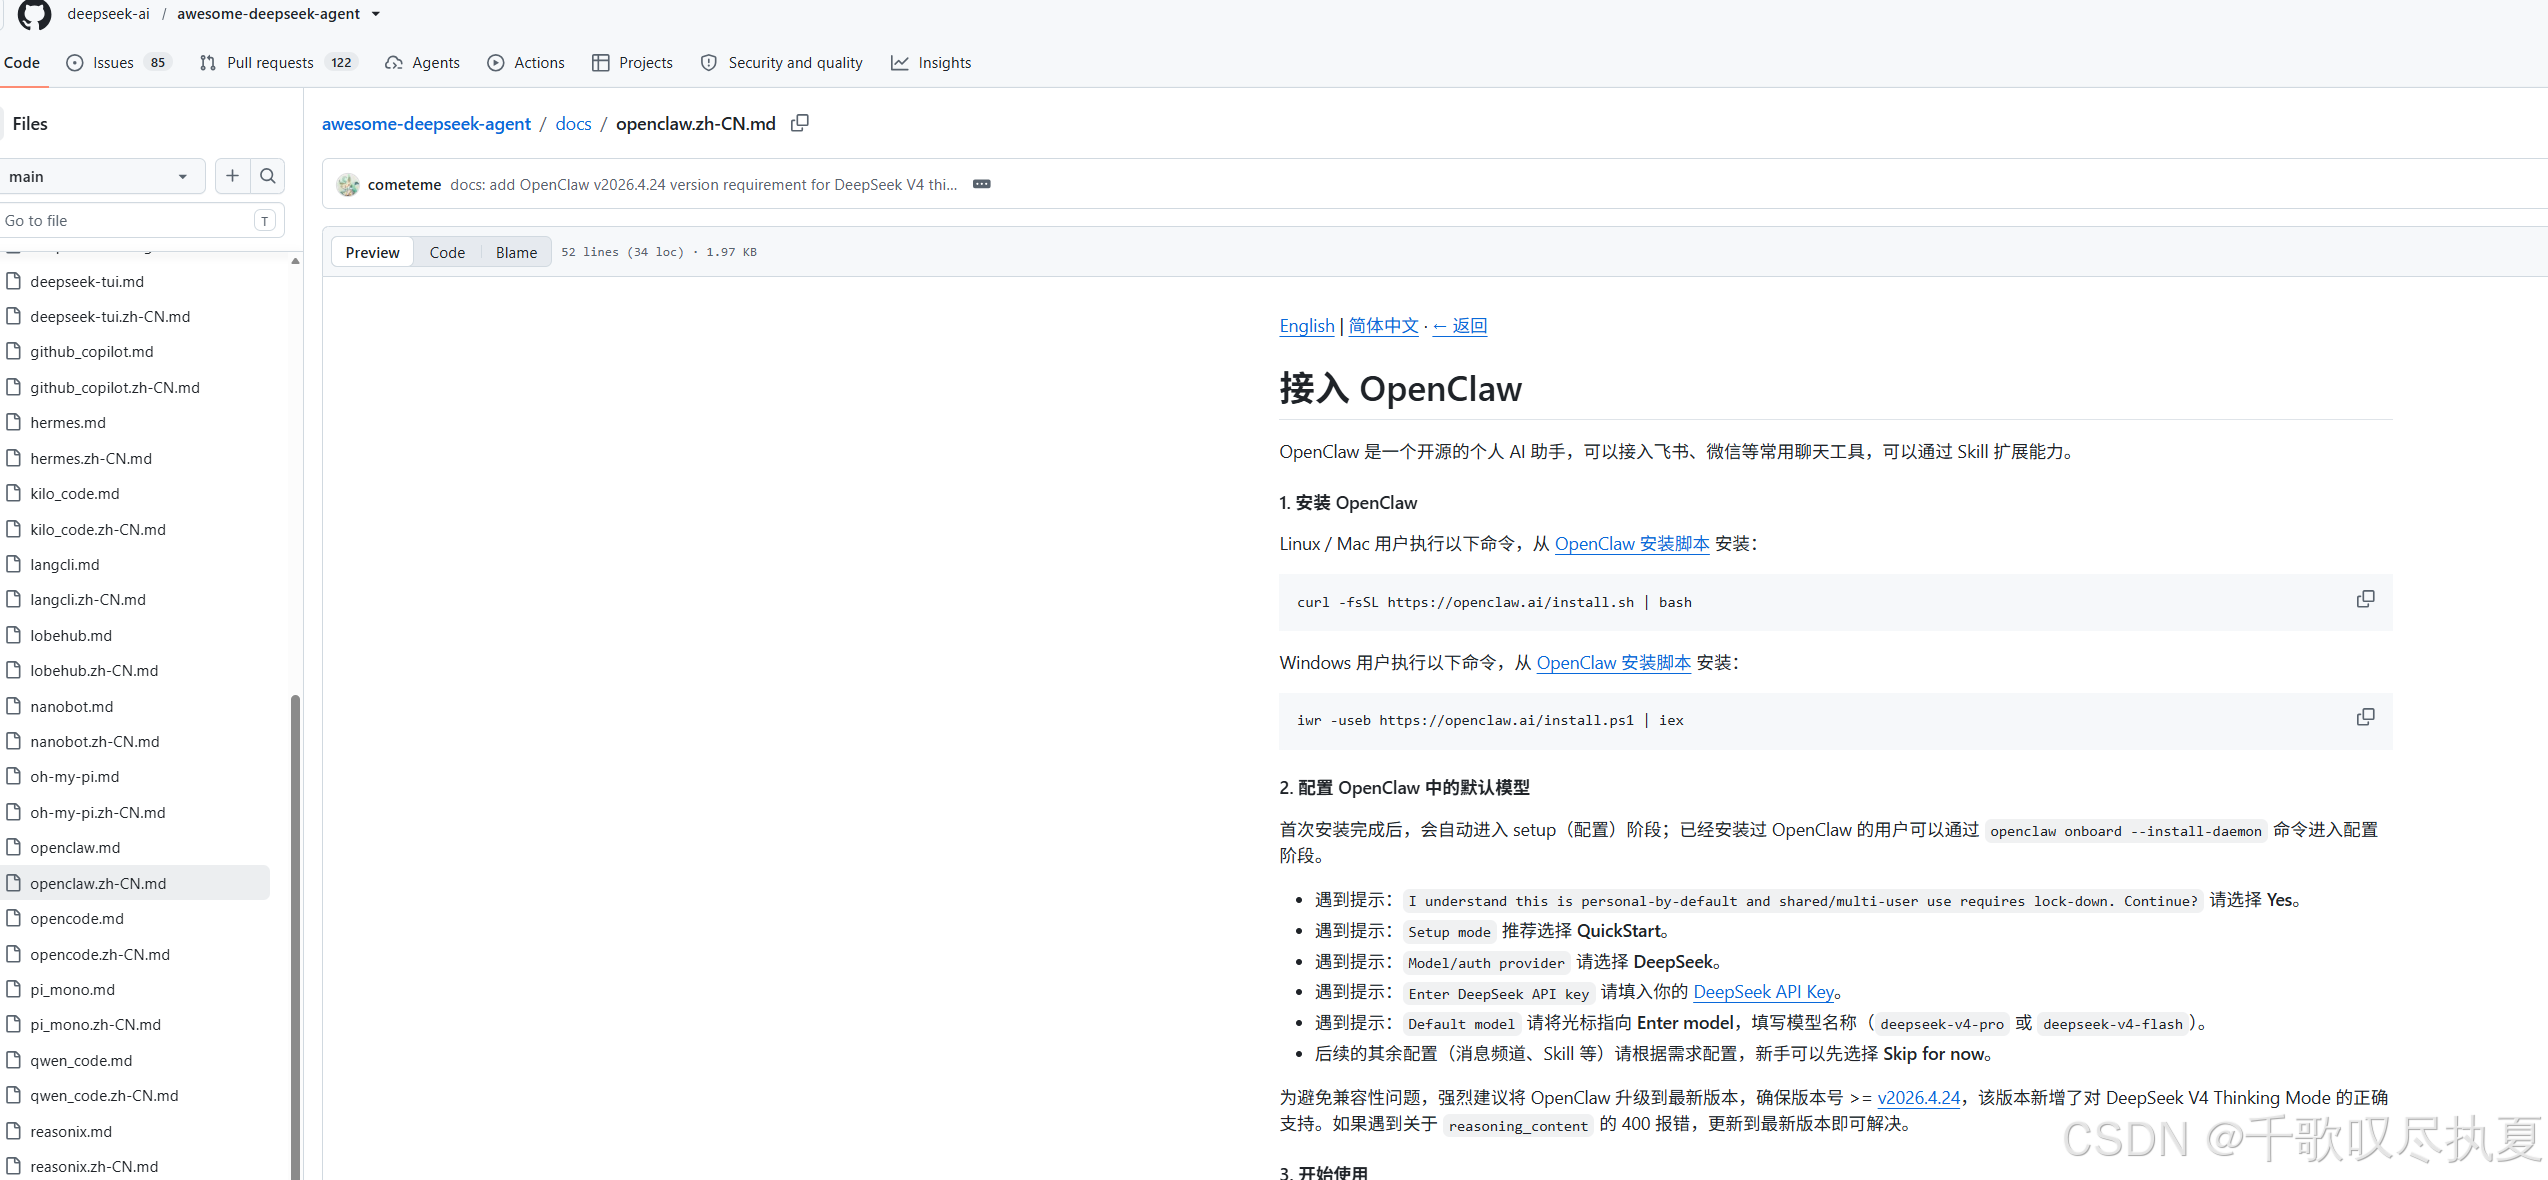The height and width of the screenshot is (1180, 2548).
Task: Open the Actions tab
Action: point(526,62)
